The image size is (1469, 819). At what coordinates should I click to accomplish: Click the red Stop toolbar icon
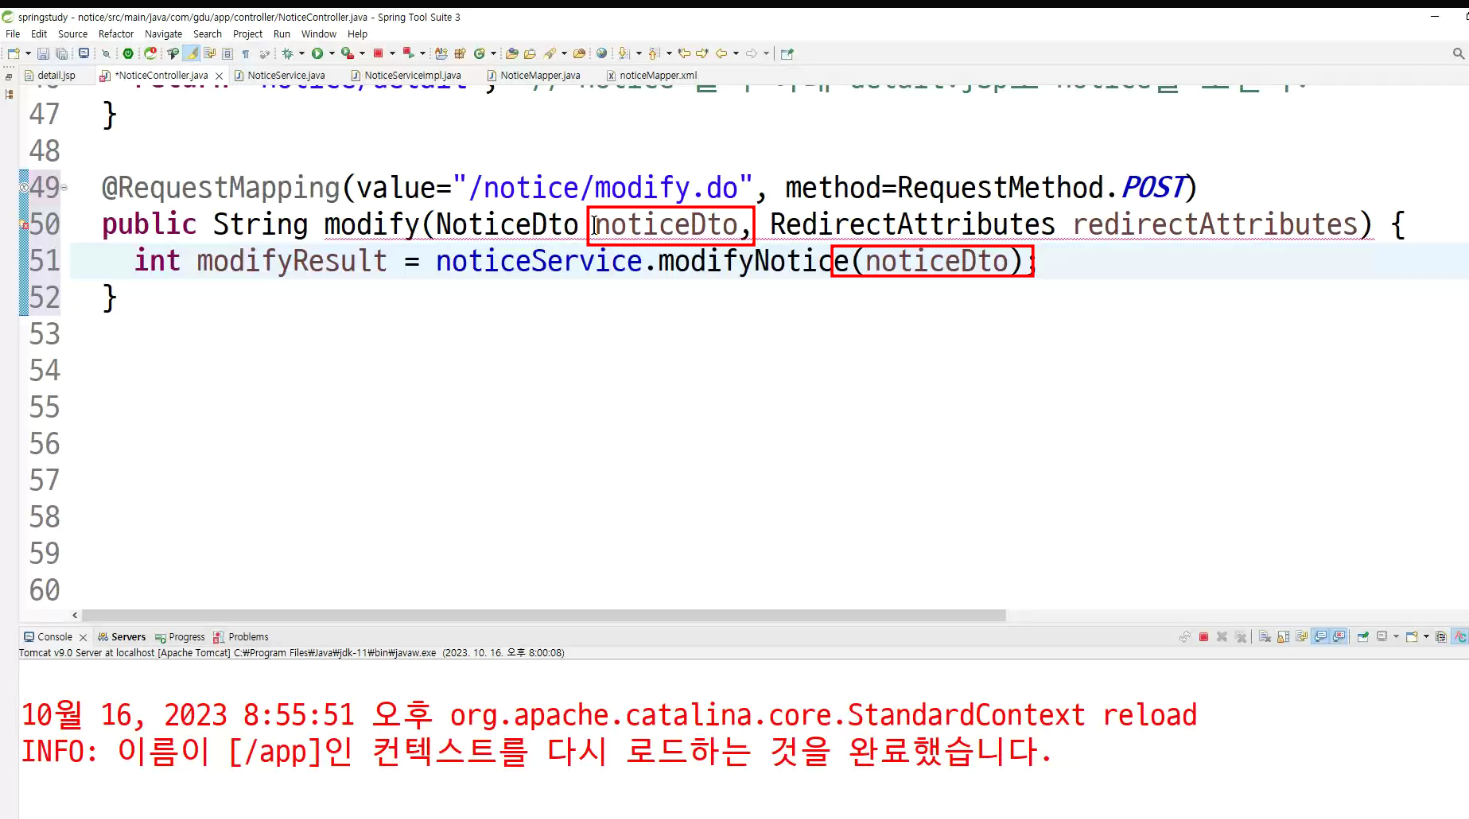(x=378, y=53)
